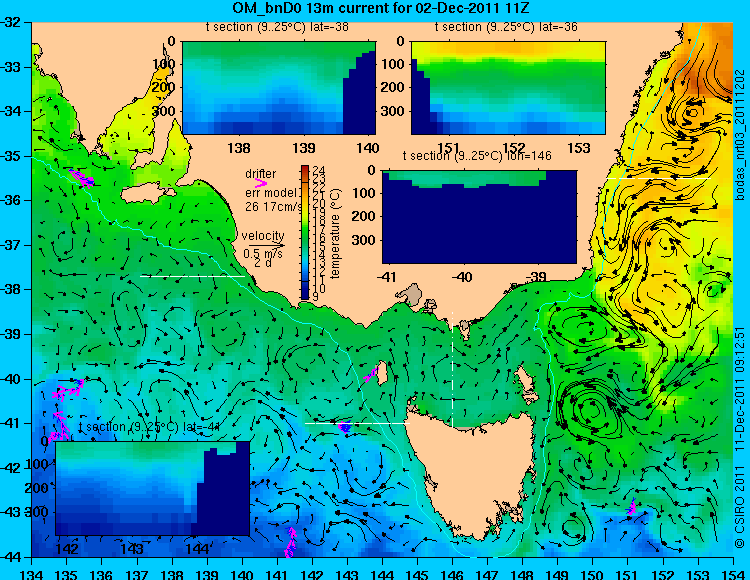Open the lat=-38 temperature section plot
Viewport: 750px width, 580px height.
point(279,88)
